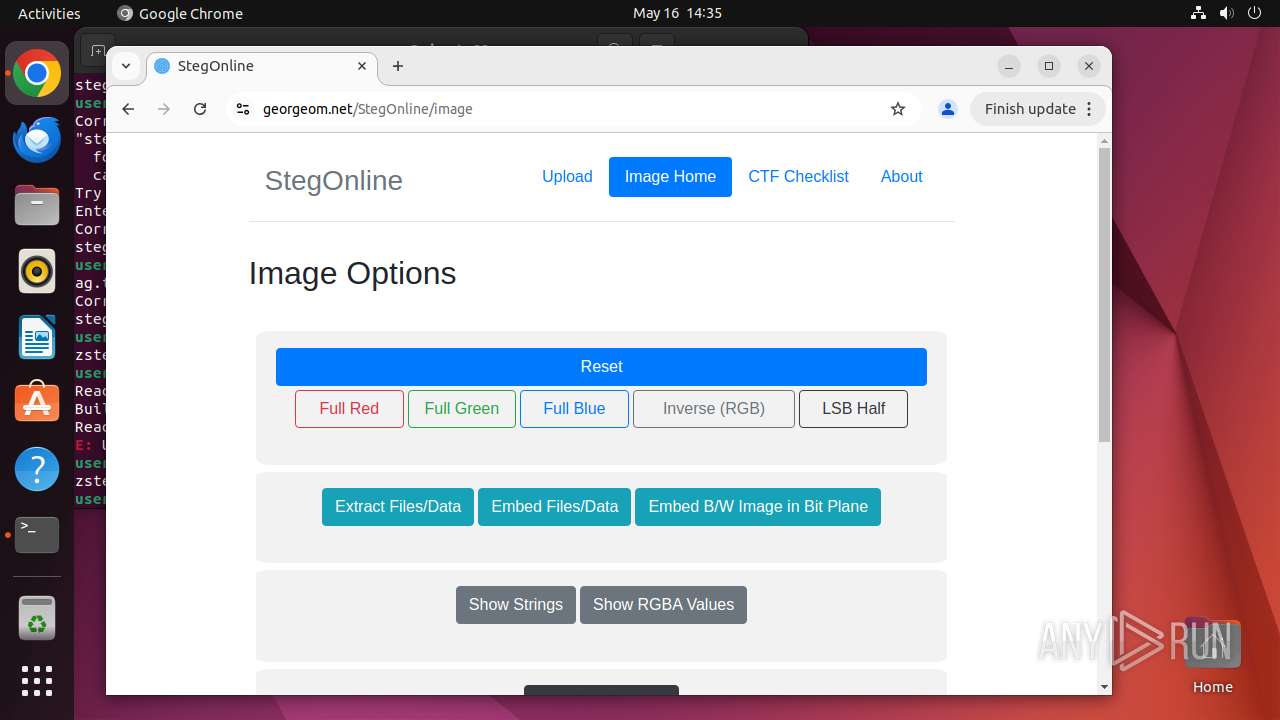Apply Inverse (RGB) filter

714,409
